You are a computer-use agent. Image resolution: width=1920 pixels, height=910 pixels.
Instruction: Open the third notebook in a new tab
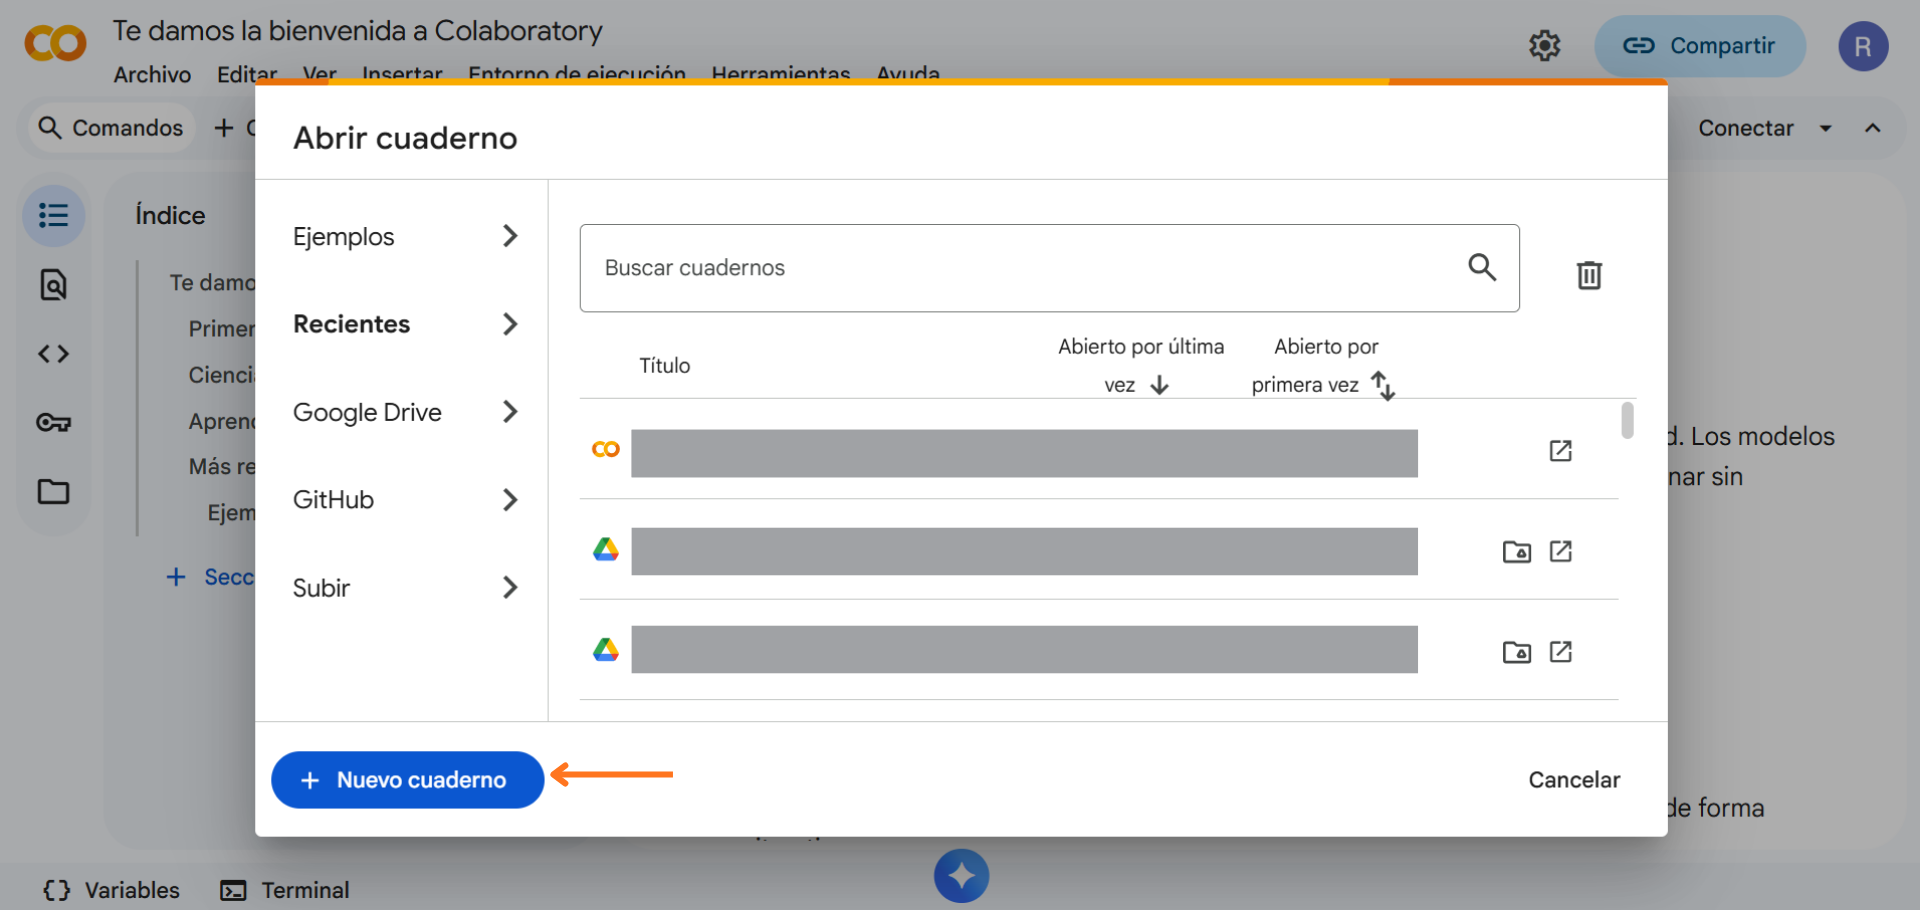1560,652
